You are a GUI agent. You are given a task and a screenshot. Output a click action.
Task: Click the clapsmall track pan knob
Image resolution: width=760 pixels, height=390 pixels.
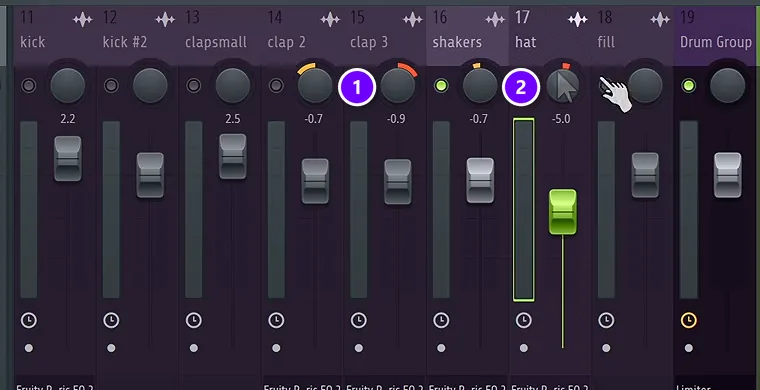tap(233, 86)
